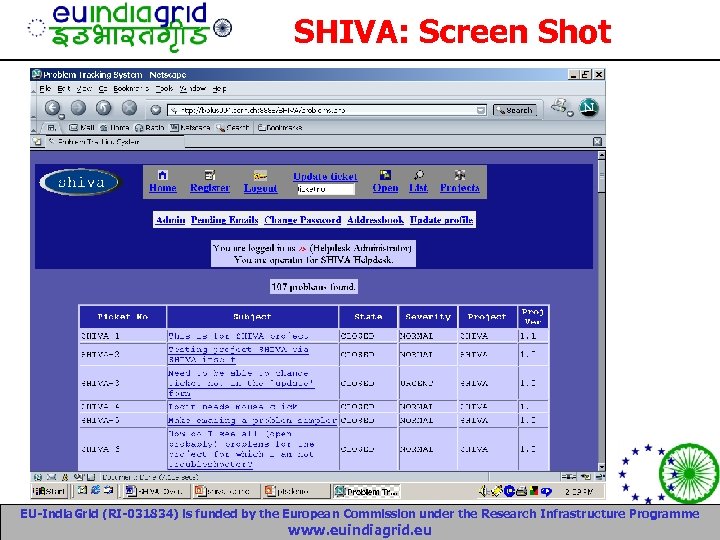Viewport: 720px width, 540px height.
Task: Open the View menu
Action: [x=84, y=89]
